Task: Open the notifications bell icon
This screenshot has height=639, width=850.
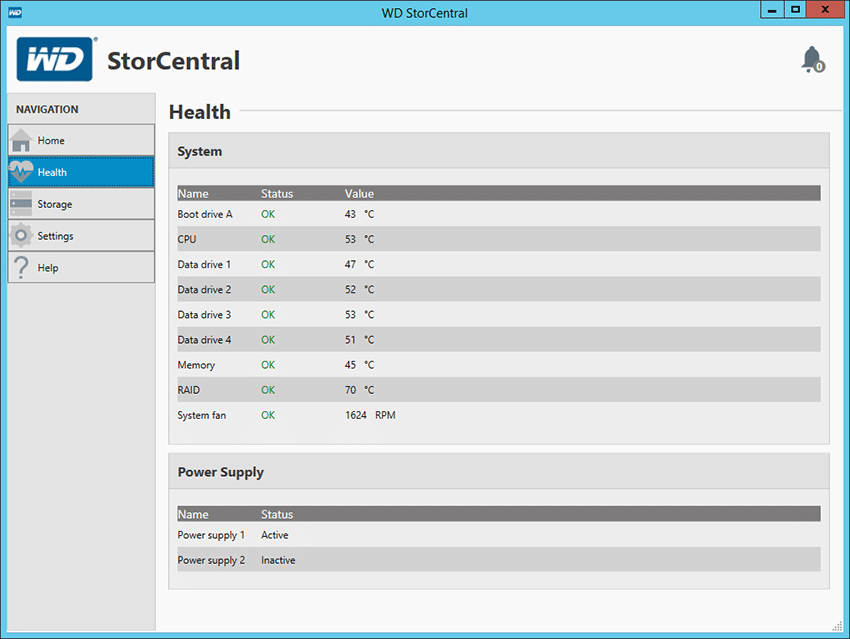Action: click(813, 60)
